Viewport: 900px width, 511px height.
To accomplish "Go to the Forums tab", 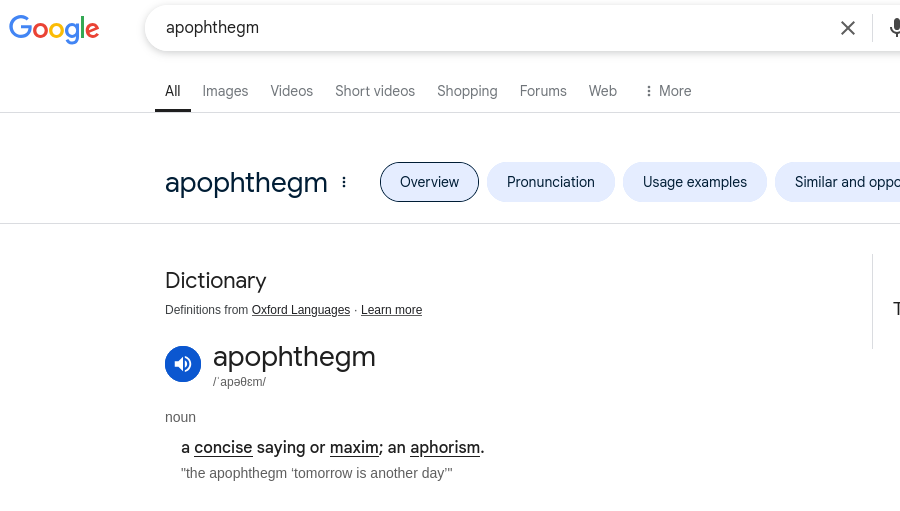I will point(543,91).
